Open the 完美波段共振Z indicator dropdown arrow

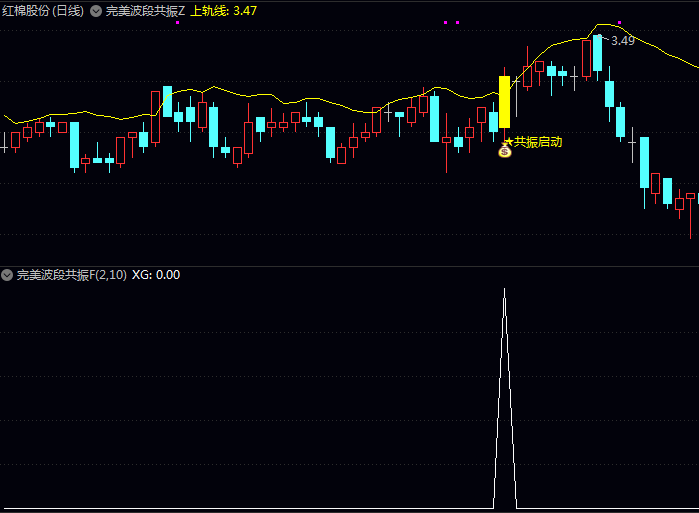pyautogui.click(x=96, y=11)
